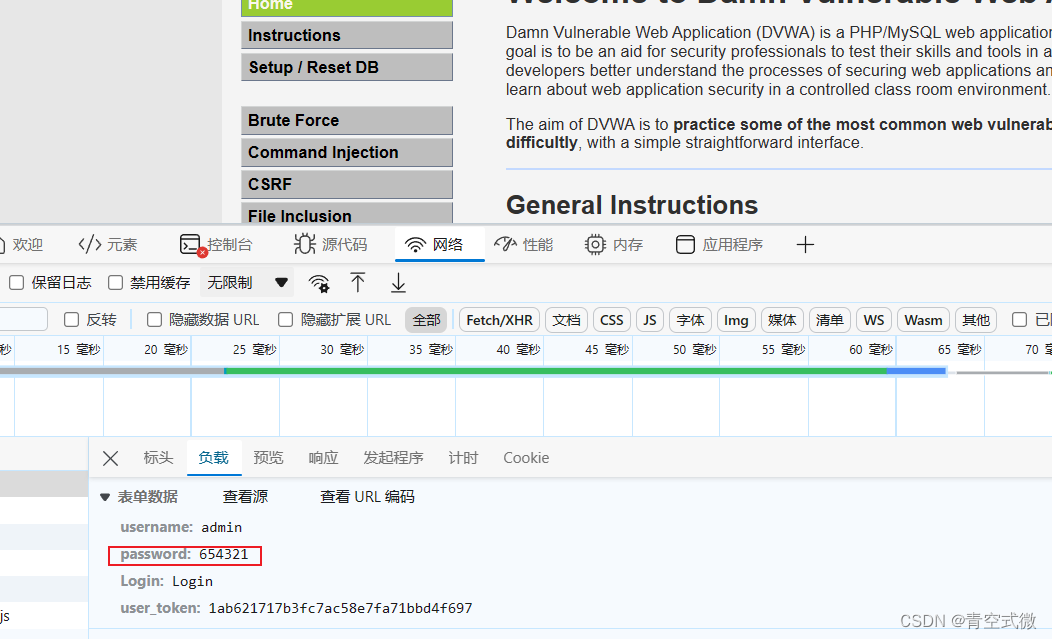1052x639 pixels.
Task: Open the Response detail tab
Action: pyautogui.click(x=323, y=458)
